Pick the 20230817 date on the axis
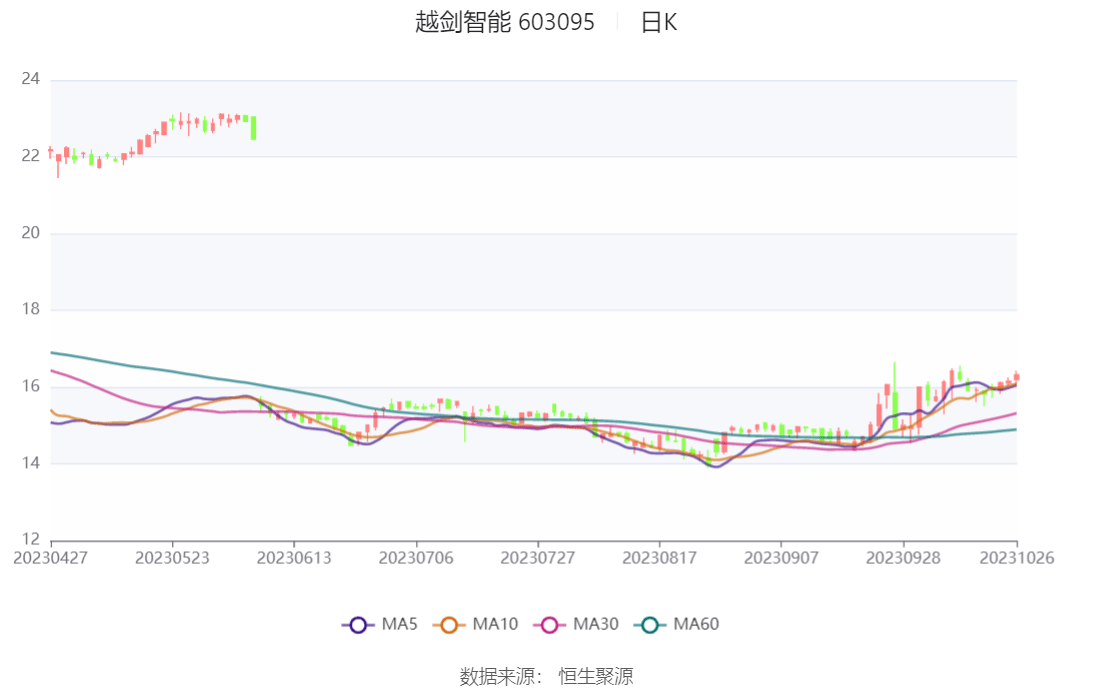 [659, 558]
